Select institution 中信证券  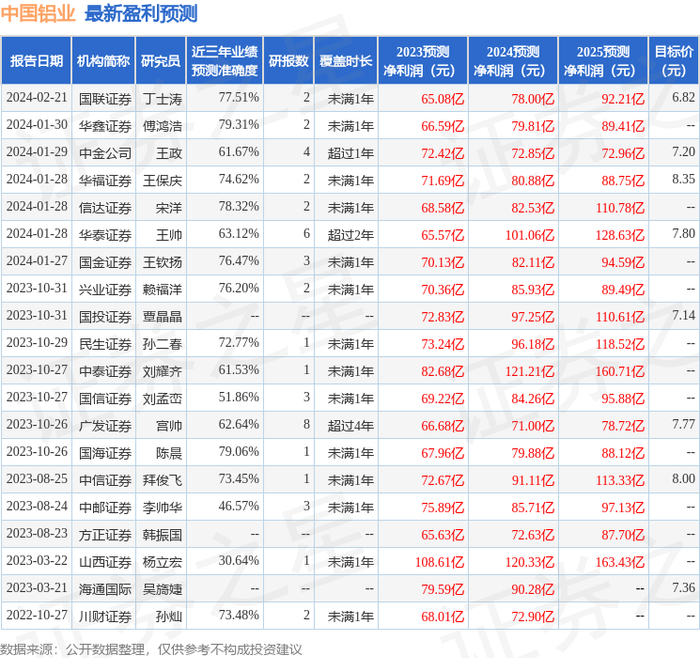(x=105, y=480)
